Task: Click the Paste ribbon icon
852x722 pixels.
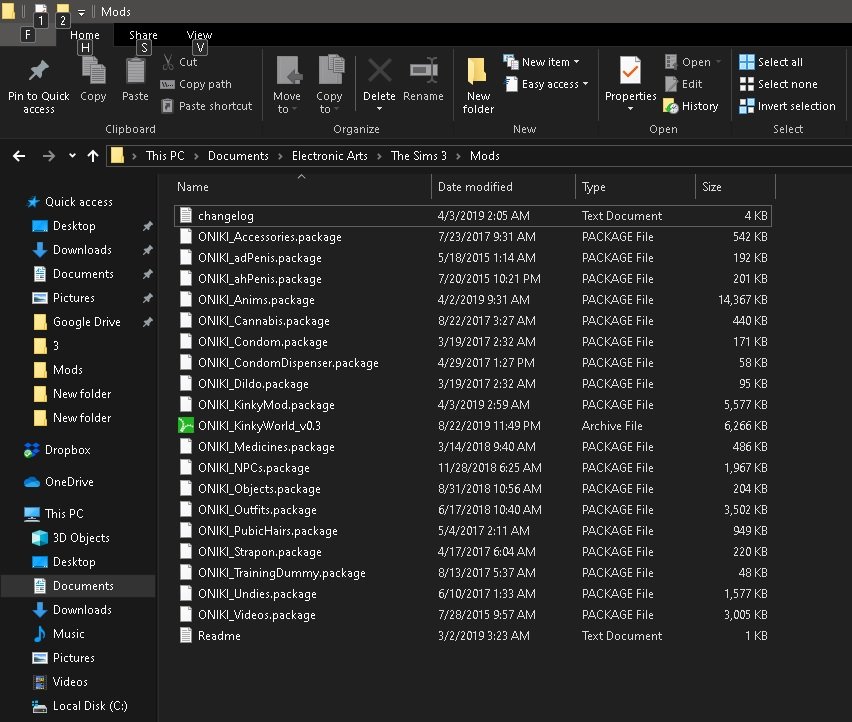Action: click(135, 71)
